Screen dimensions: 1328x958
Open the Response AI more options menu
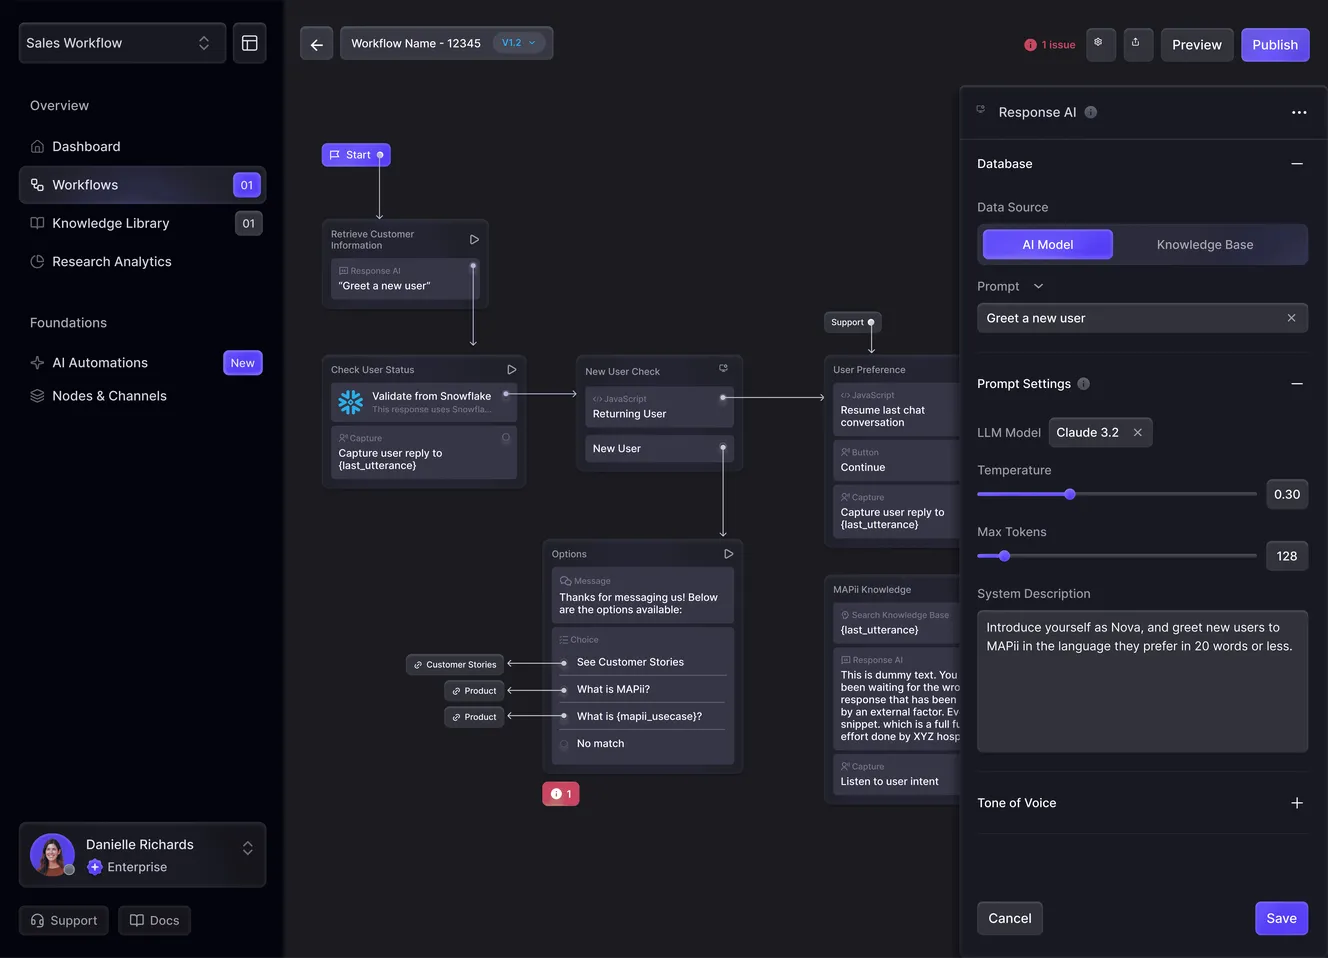pos(1299,112)
